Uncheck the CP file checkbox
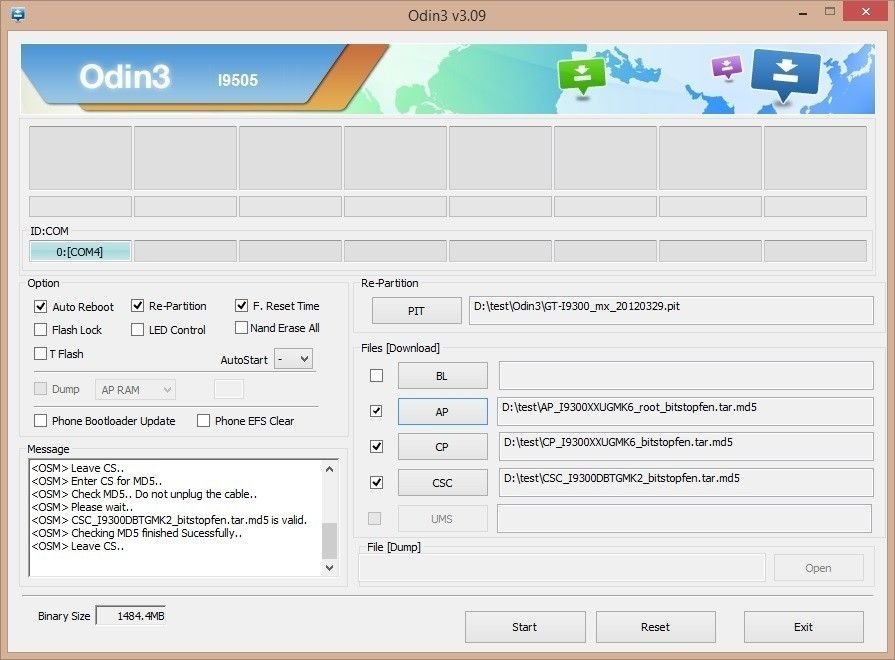The width and height of the screenshot is (895, 660). coord(376,446)
